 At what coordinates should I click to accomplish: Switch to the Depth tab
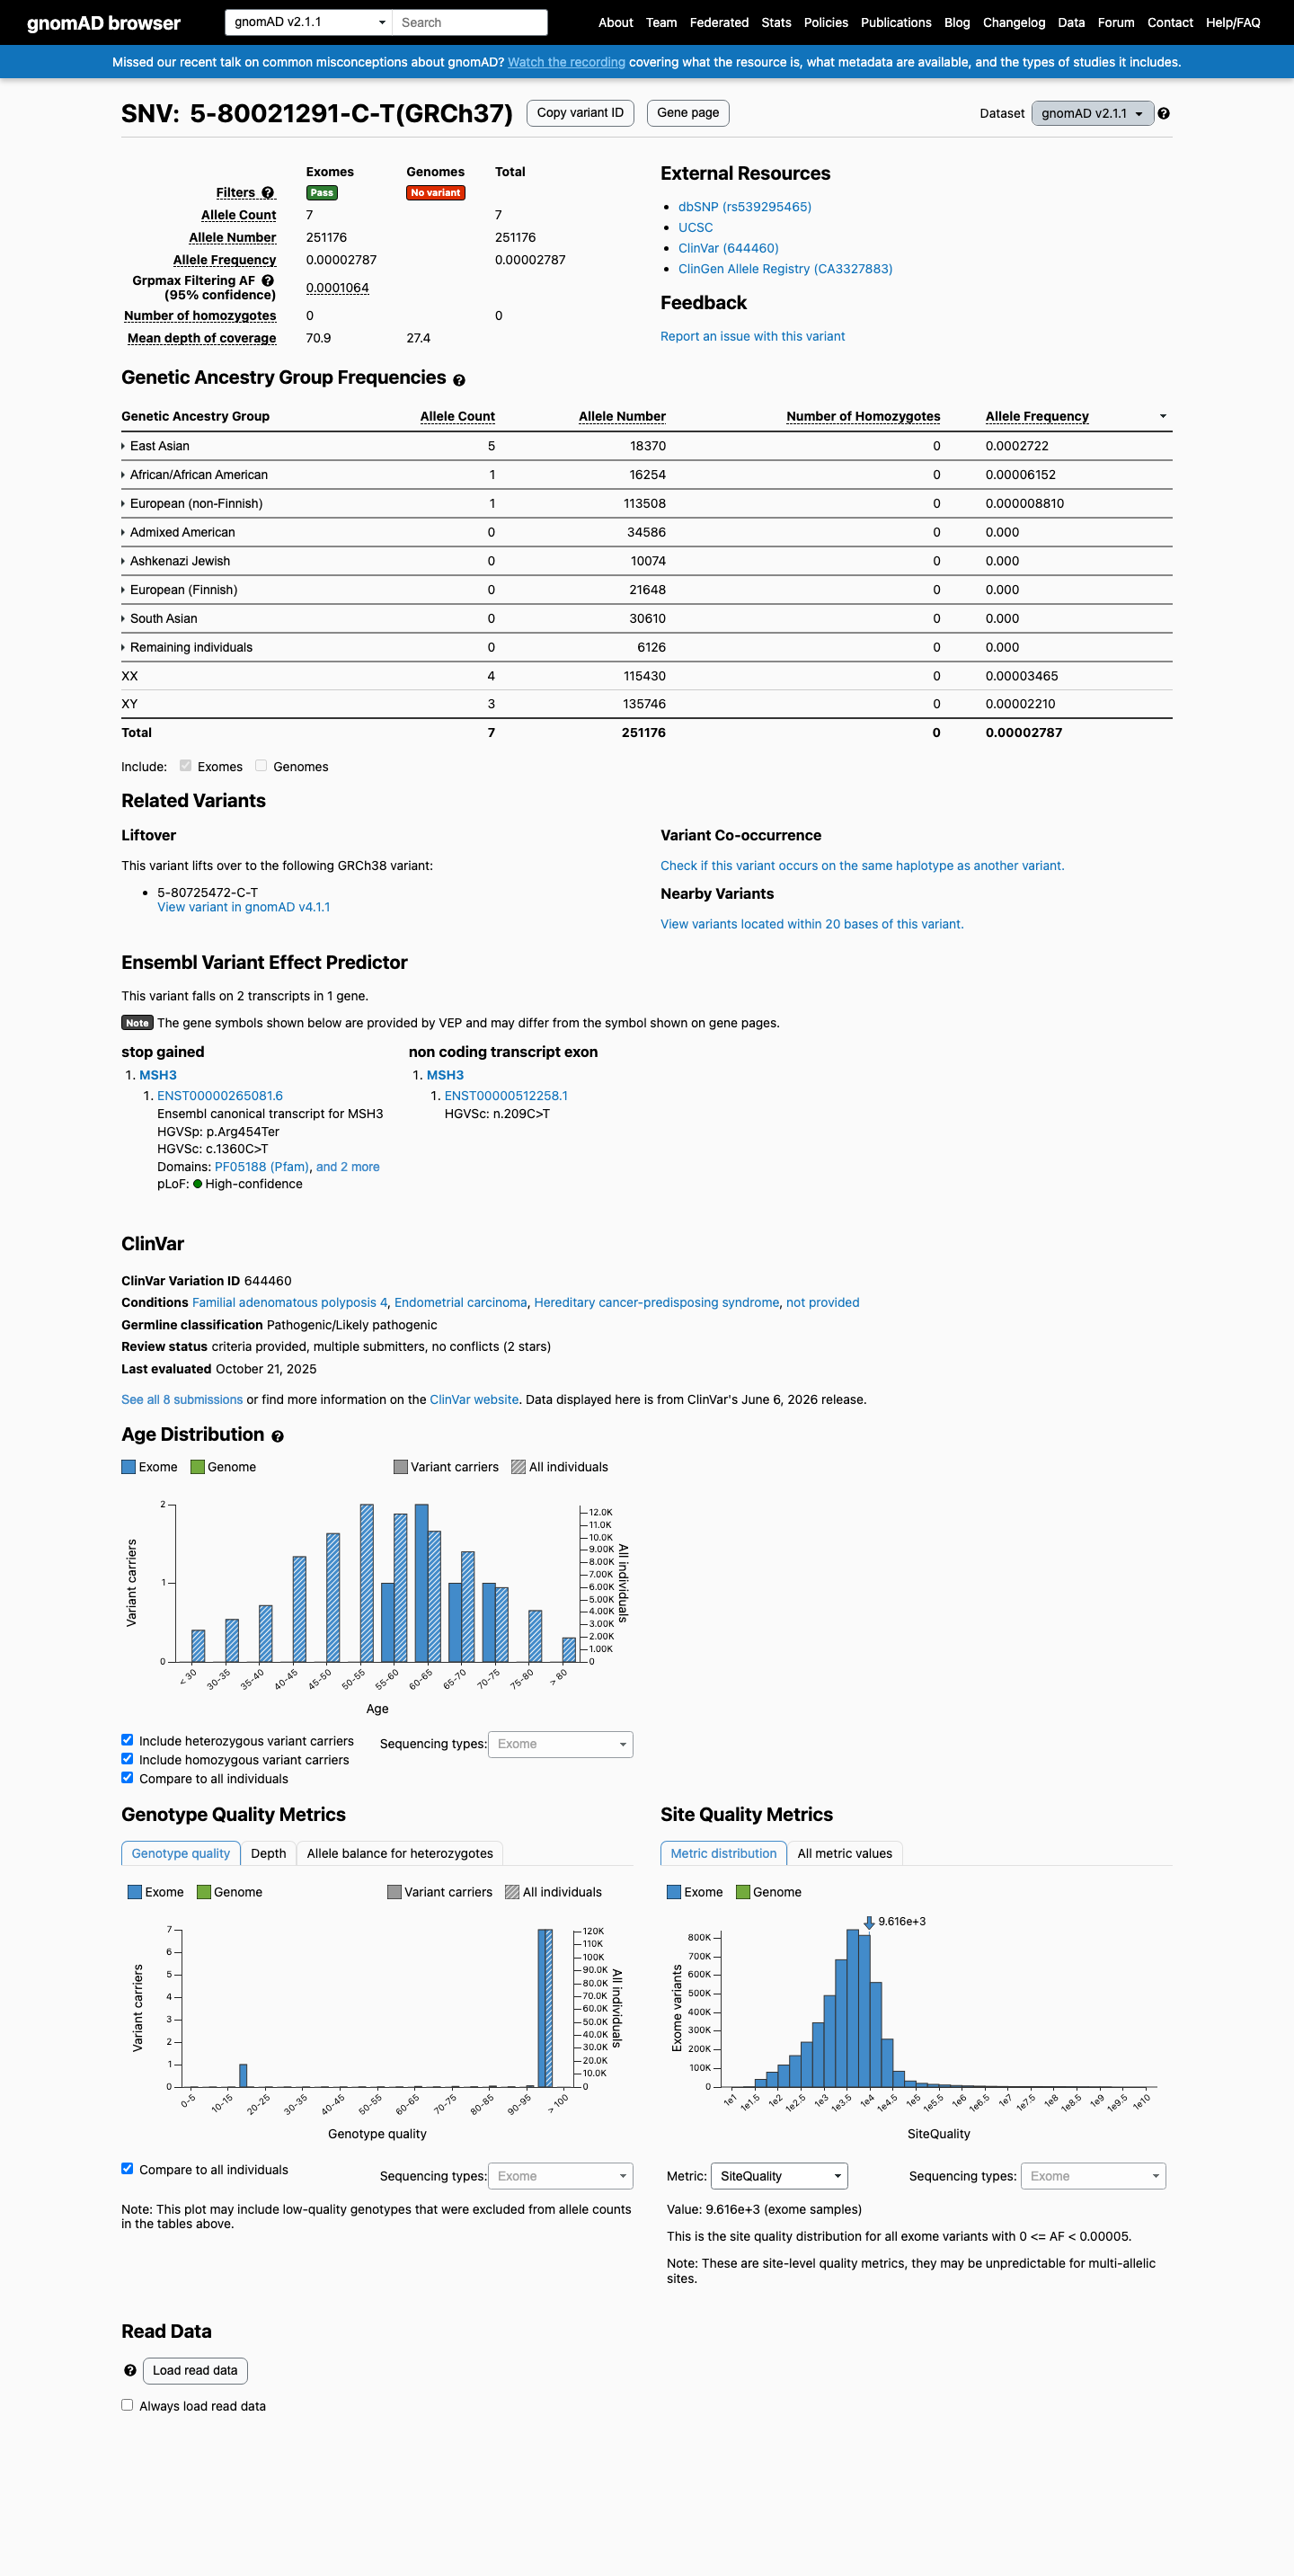tap(268, 1854)
